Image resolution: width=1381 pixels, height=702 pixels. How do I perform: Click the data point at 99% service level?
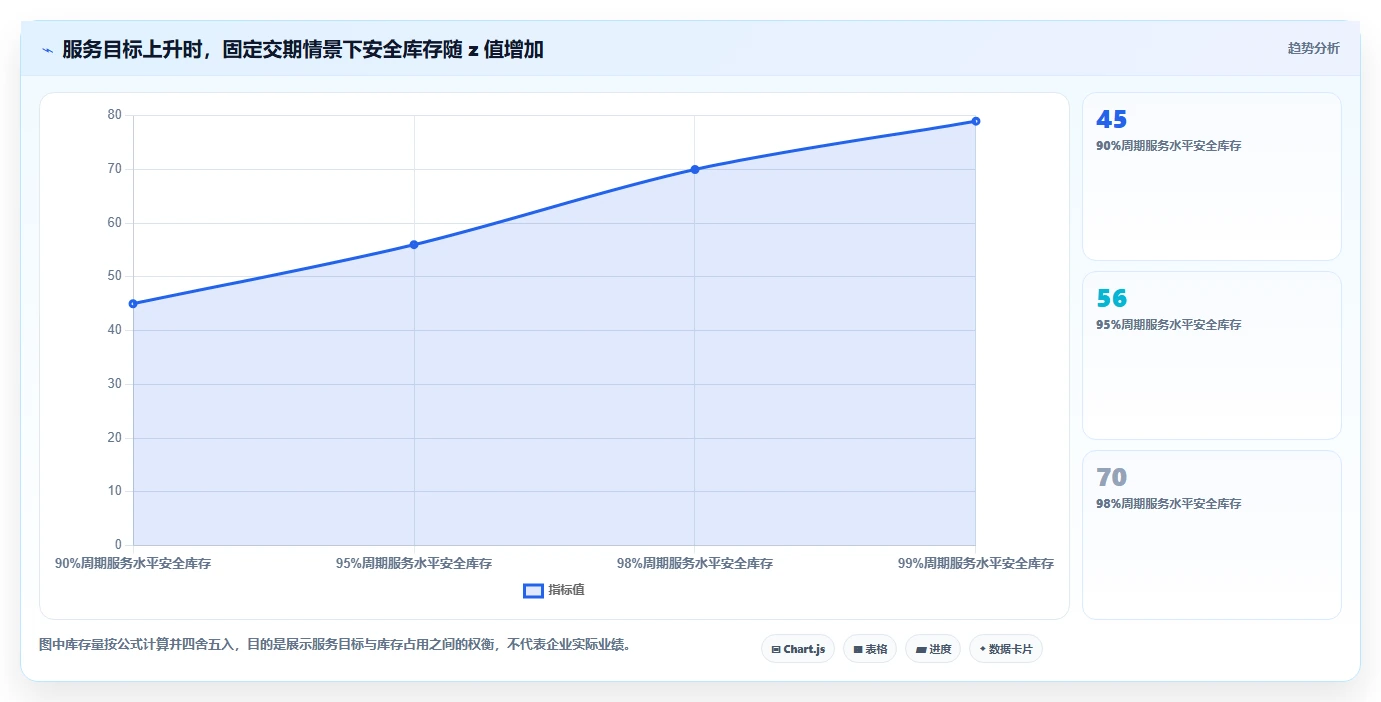976,121
